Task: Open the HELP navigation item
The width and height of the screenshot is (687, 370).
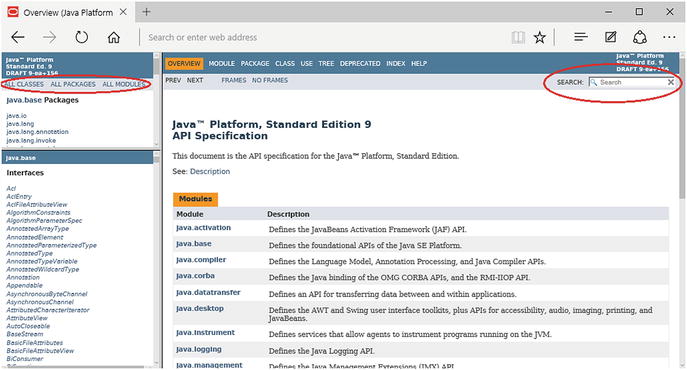Action: [419, 64]
